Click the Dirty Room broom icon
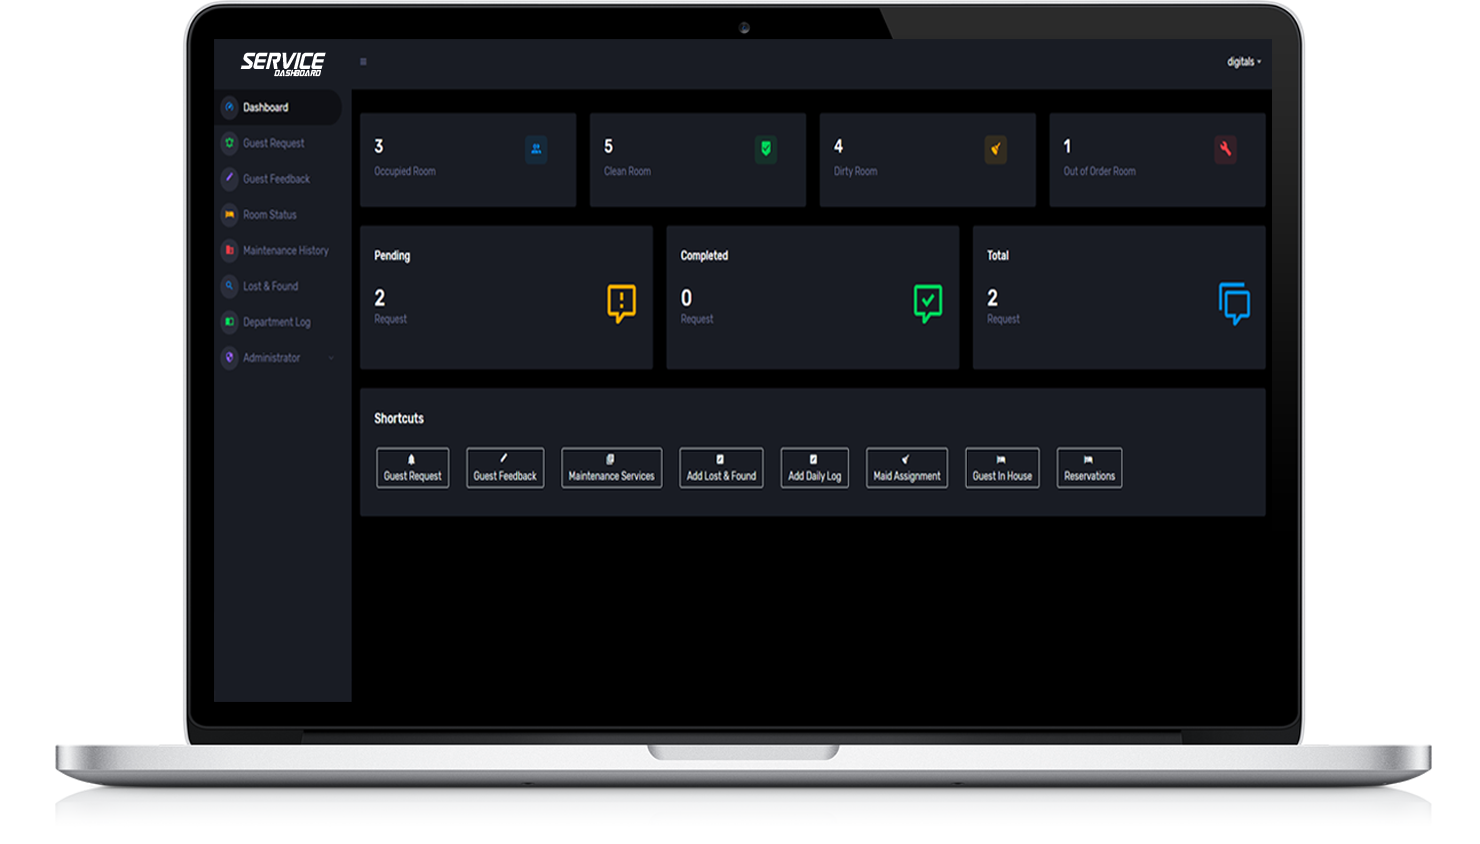Viewport: 1480px width, 844px height. pyautogui.click(x=995, y=150)
